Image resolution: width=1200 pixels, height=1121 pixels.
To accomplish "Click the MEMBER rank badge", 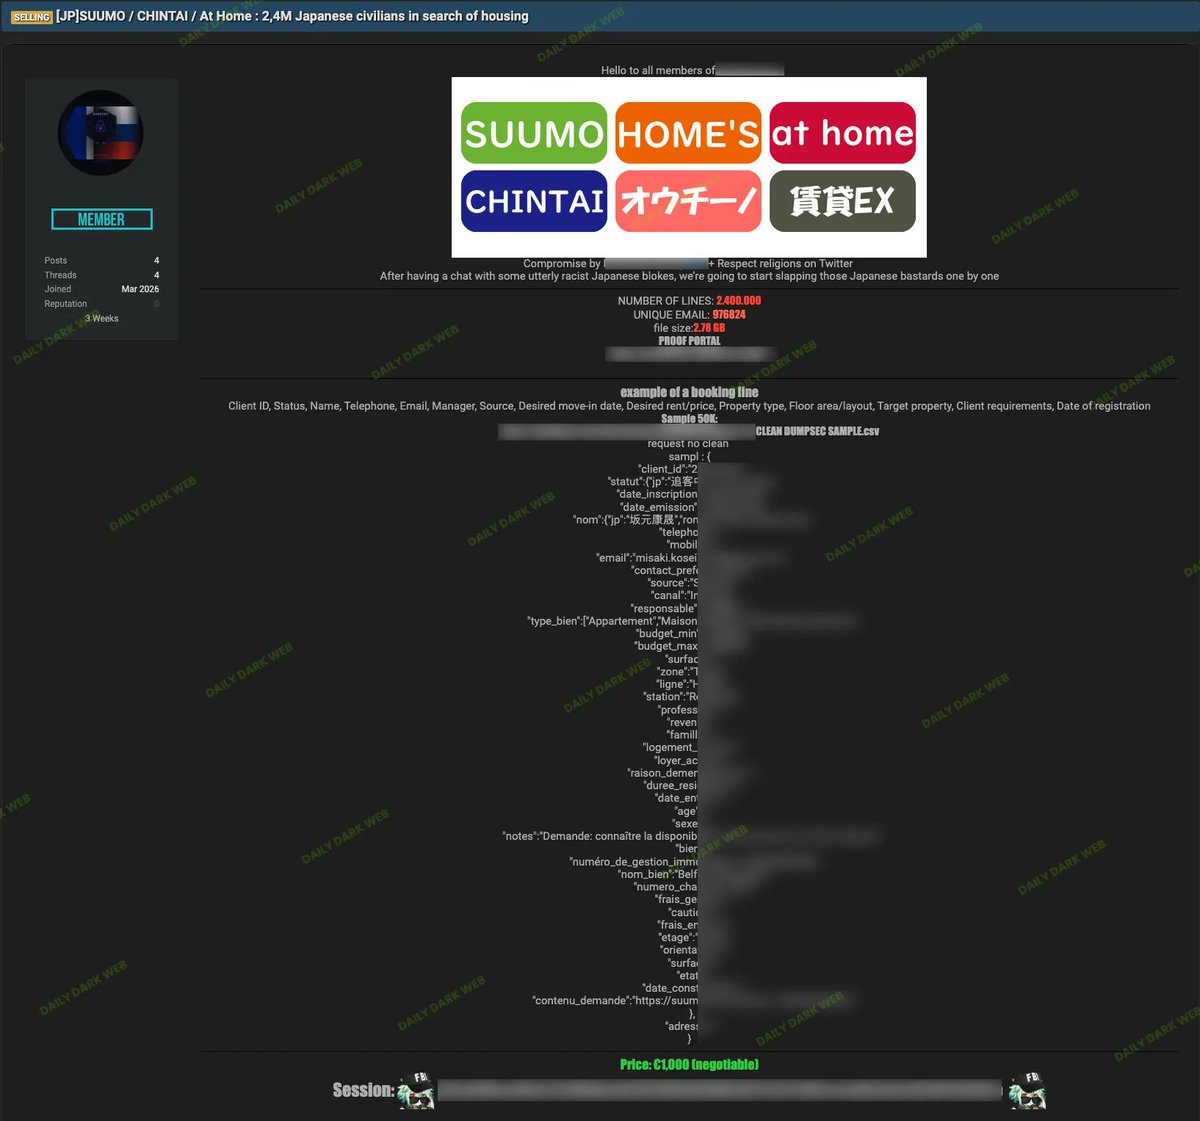I will 101,219.
